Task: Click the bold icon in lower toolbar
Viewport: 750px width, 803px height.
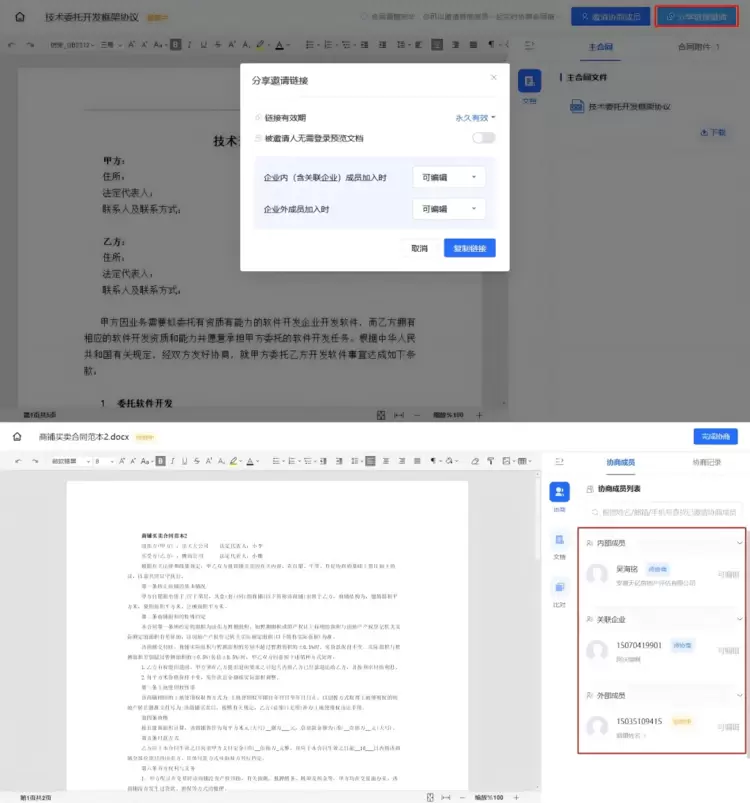Action: pyautogui.click(x=160, y=461)
